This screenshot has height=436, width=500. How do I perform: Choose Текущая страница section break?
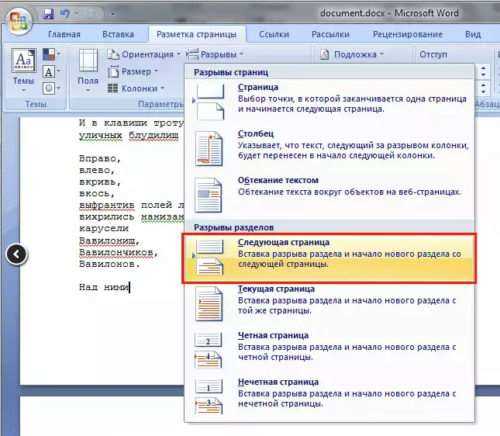pyautogui.click(x=329, y=304)
